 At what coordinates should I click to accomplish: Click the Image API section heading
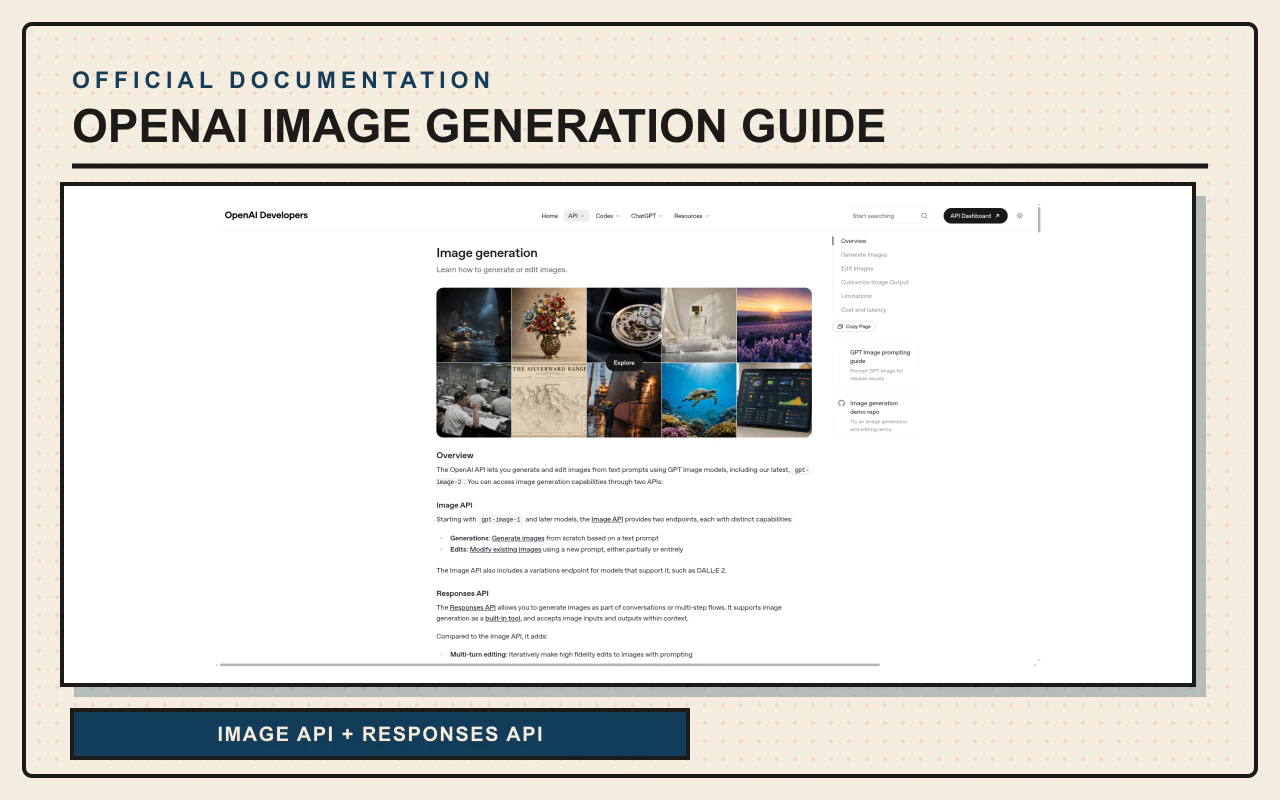pos(454,505)
